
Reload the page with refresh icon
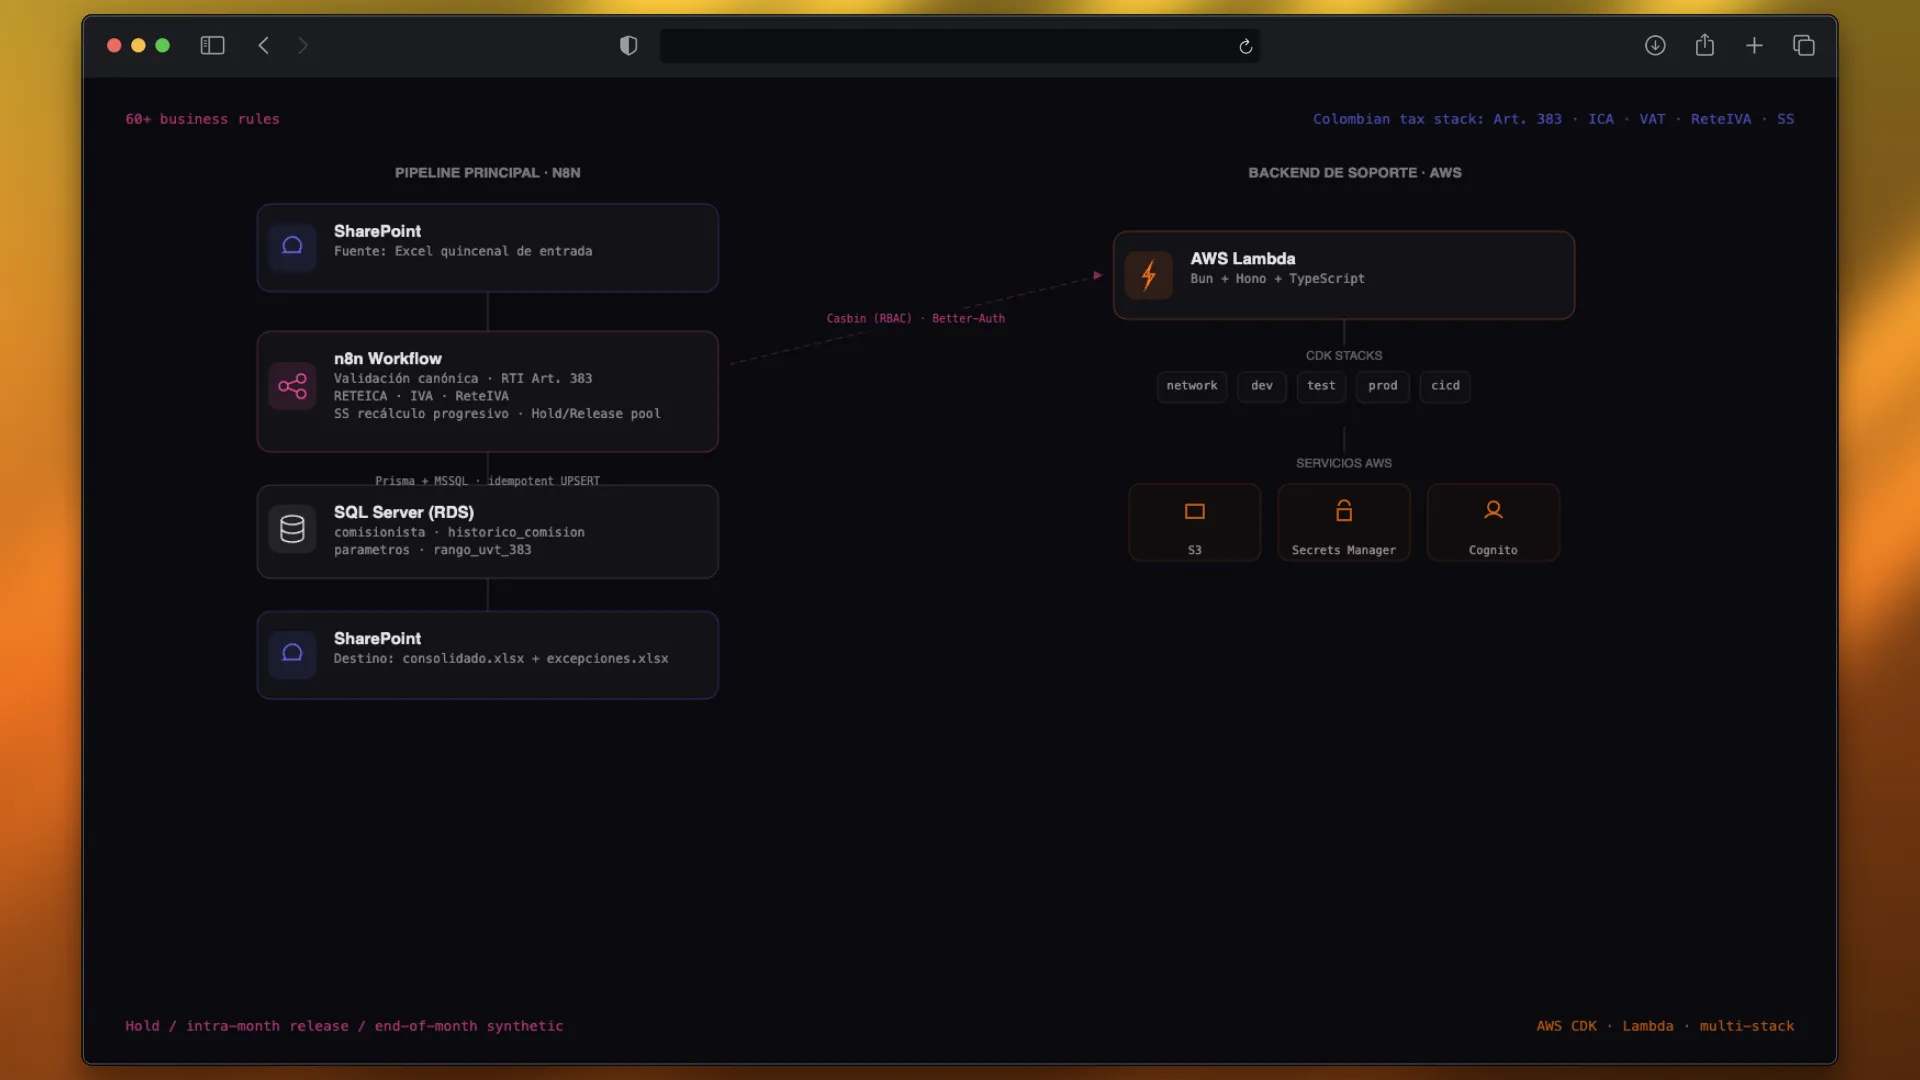(x=1246, y=47)
